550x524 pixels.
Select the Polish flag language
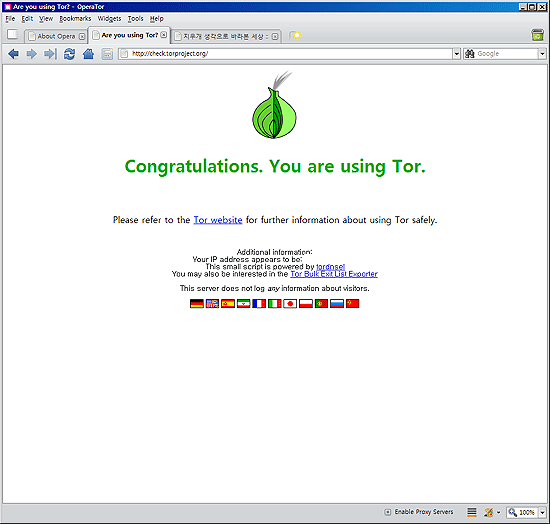pyautogui.click(x=306, y=303)
